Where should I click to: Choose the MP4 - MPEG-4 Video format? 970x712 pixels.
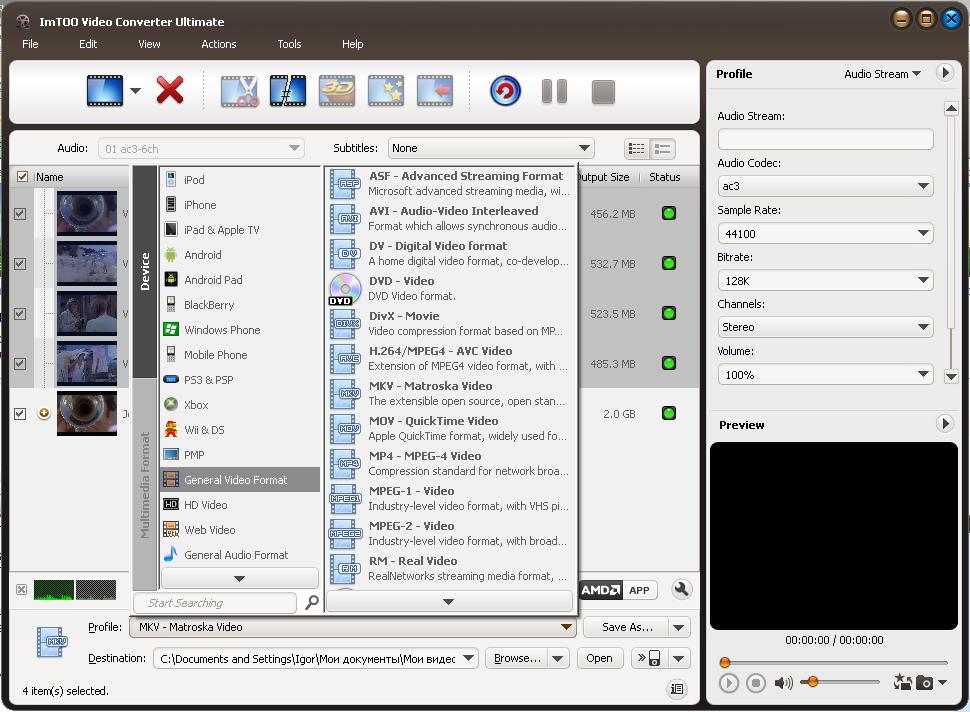(x=450, y=463)
